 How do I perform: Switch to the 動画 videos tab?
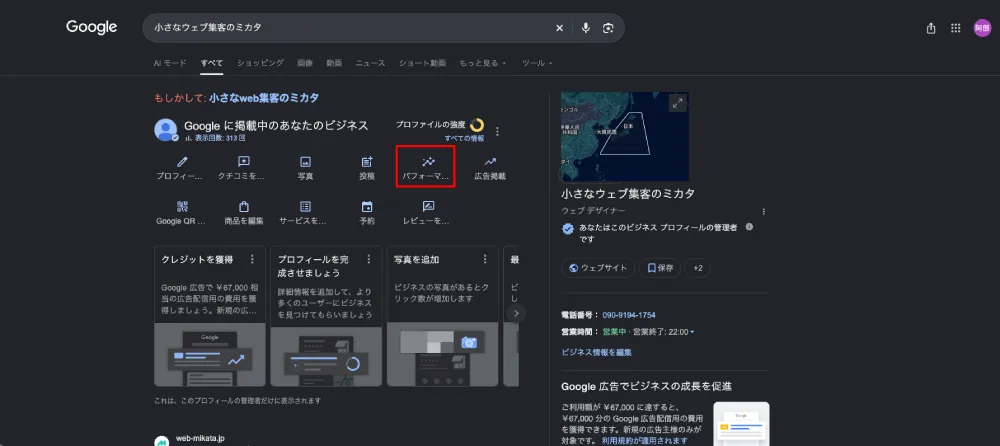(x=334, y=63)
